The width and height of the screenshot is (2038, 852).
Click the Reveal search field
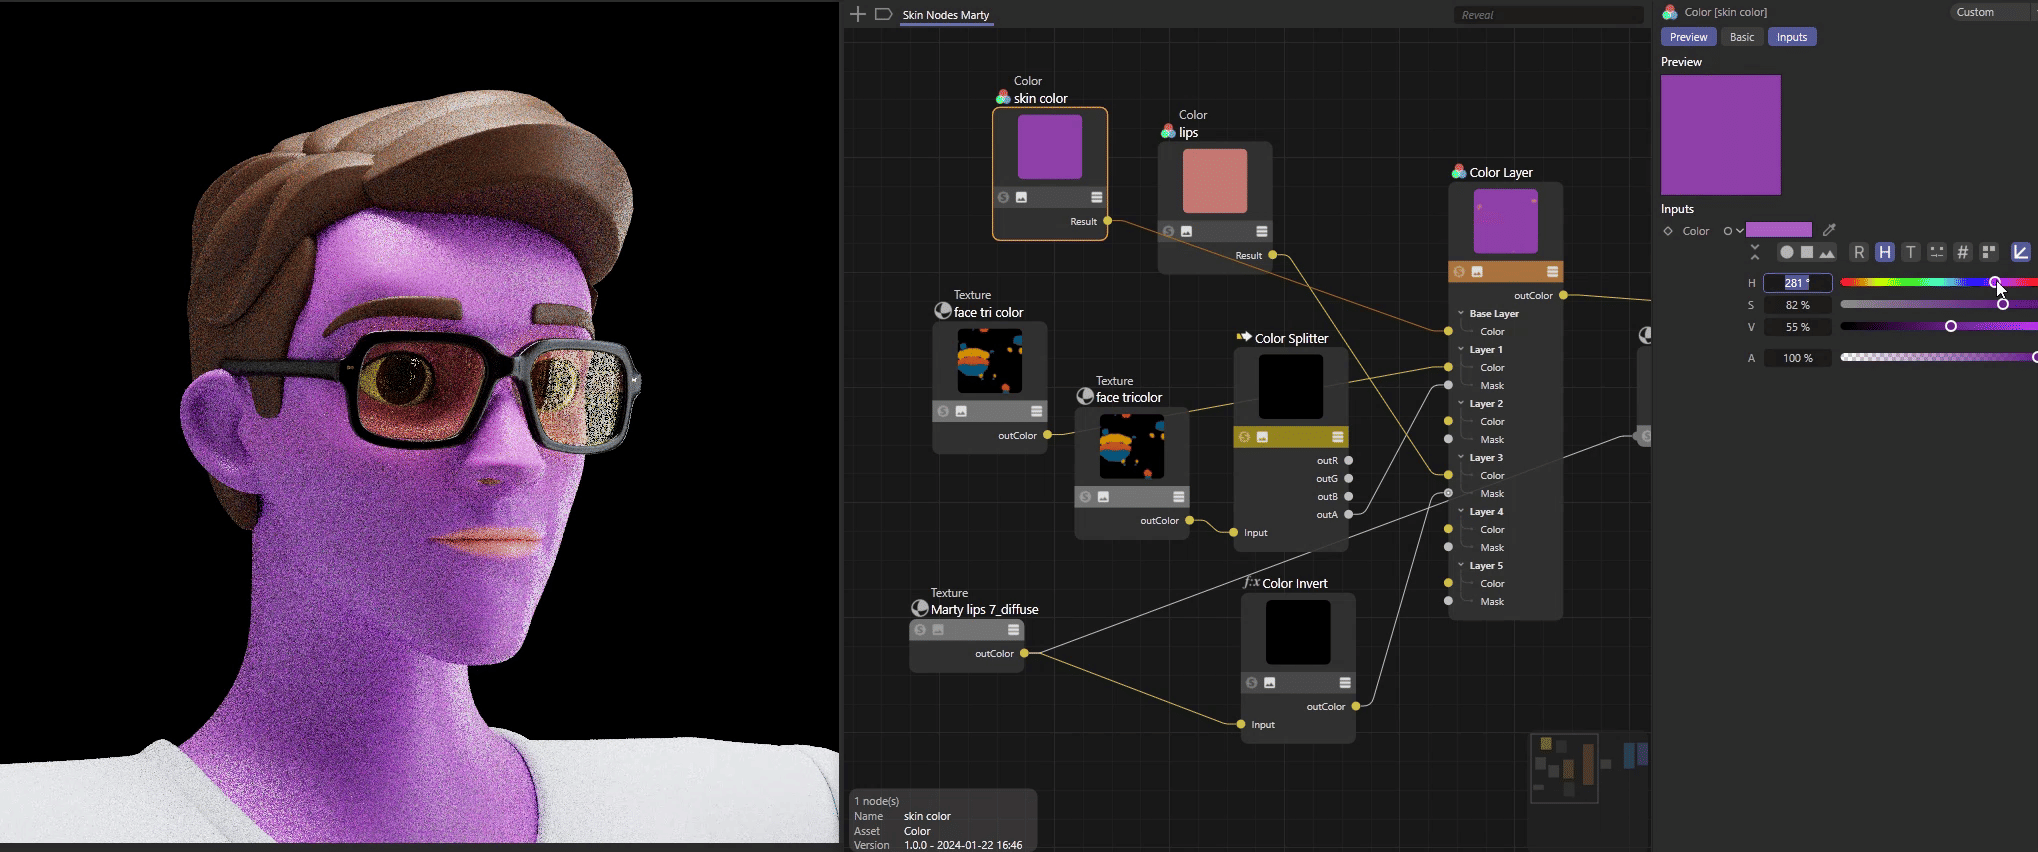coord(1547,15)
